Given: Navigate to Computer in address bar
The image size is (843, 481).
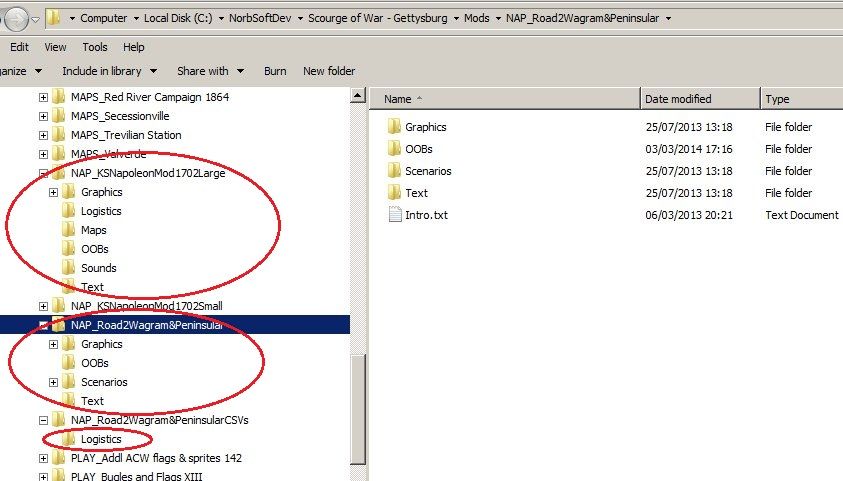Looking at the screenshot, I should [x=104, y=18].
